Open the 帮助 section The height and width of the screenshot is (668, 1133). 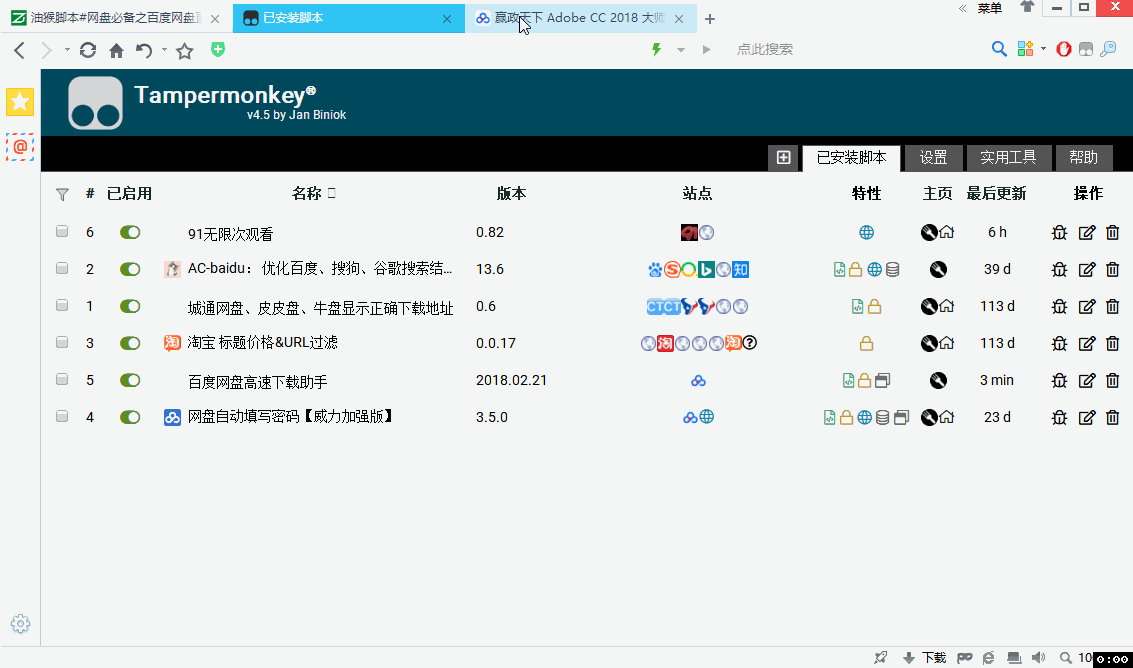(1083, 157)
